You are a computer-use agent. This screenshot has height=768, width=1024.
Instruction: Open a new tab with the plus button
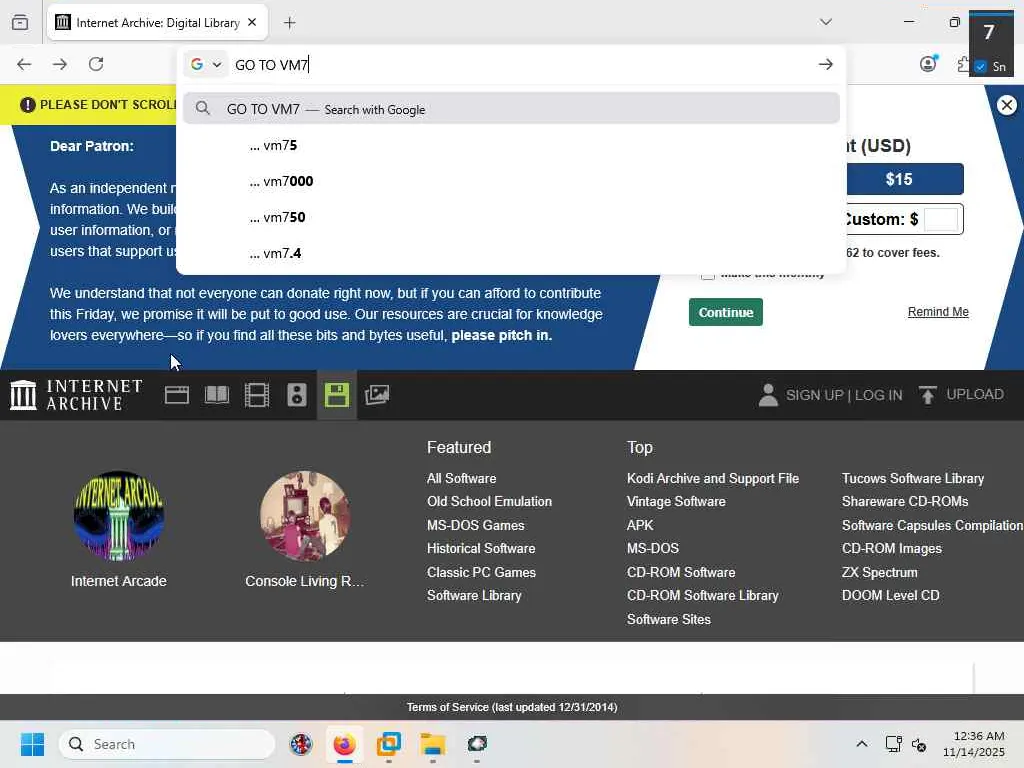click(x=289, y=23)
